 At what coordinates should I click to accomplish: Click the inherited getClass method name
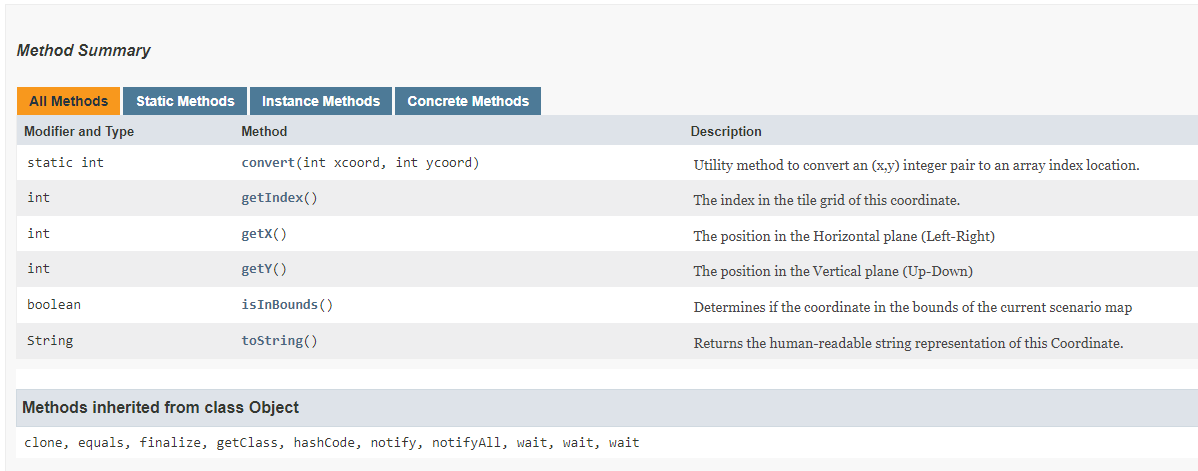tap(247, 442)
